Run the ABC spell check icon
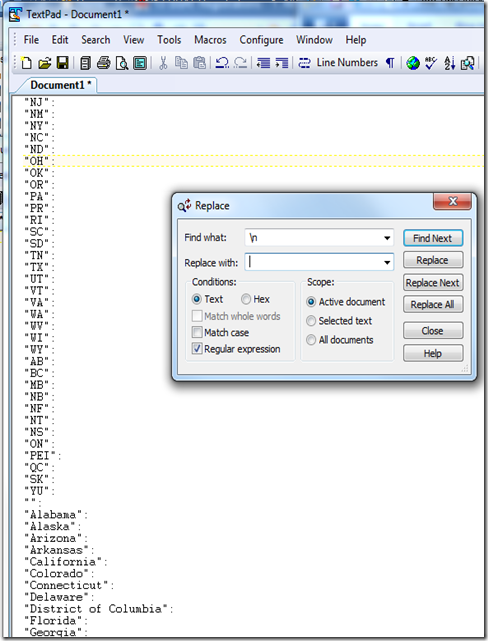Image resolution: width=488 pixels, height=641 pixels. (x=431, y=63)
